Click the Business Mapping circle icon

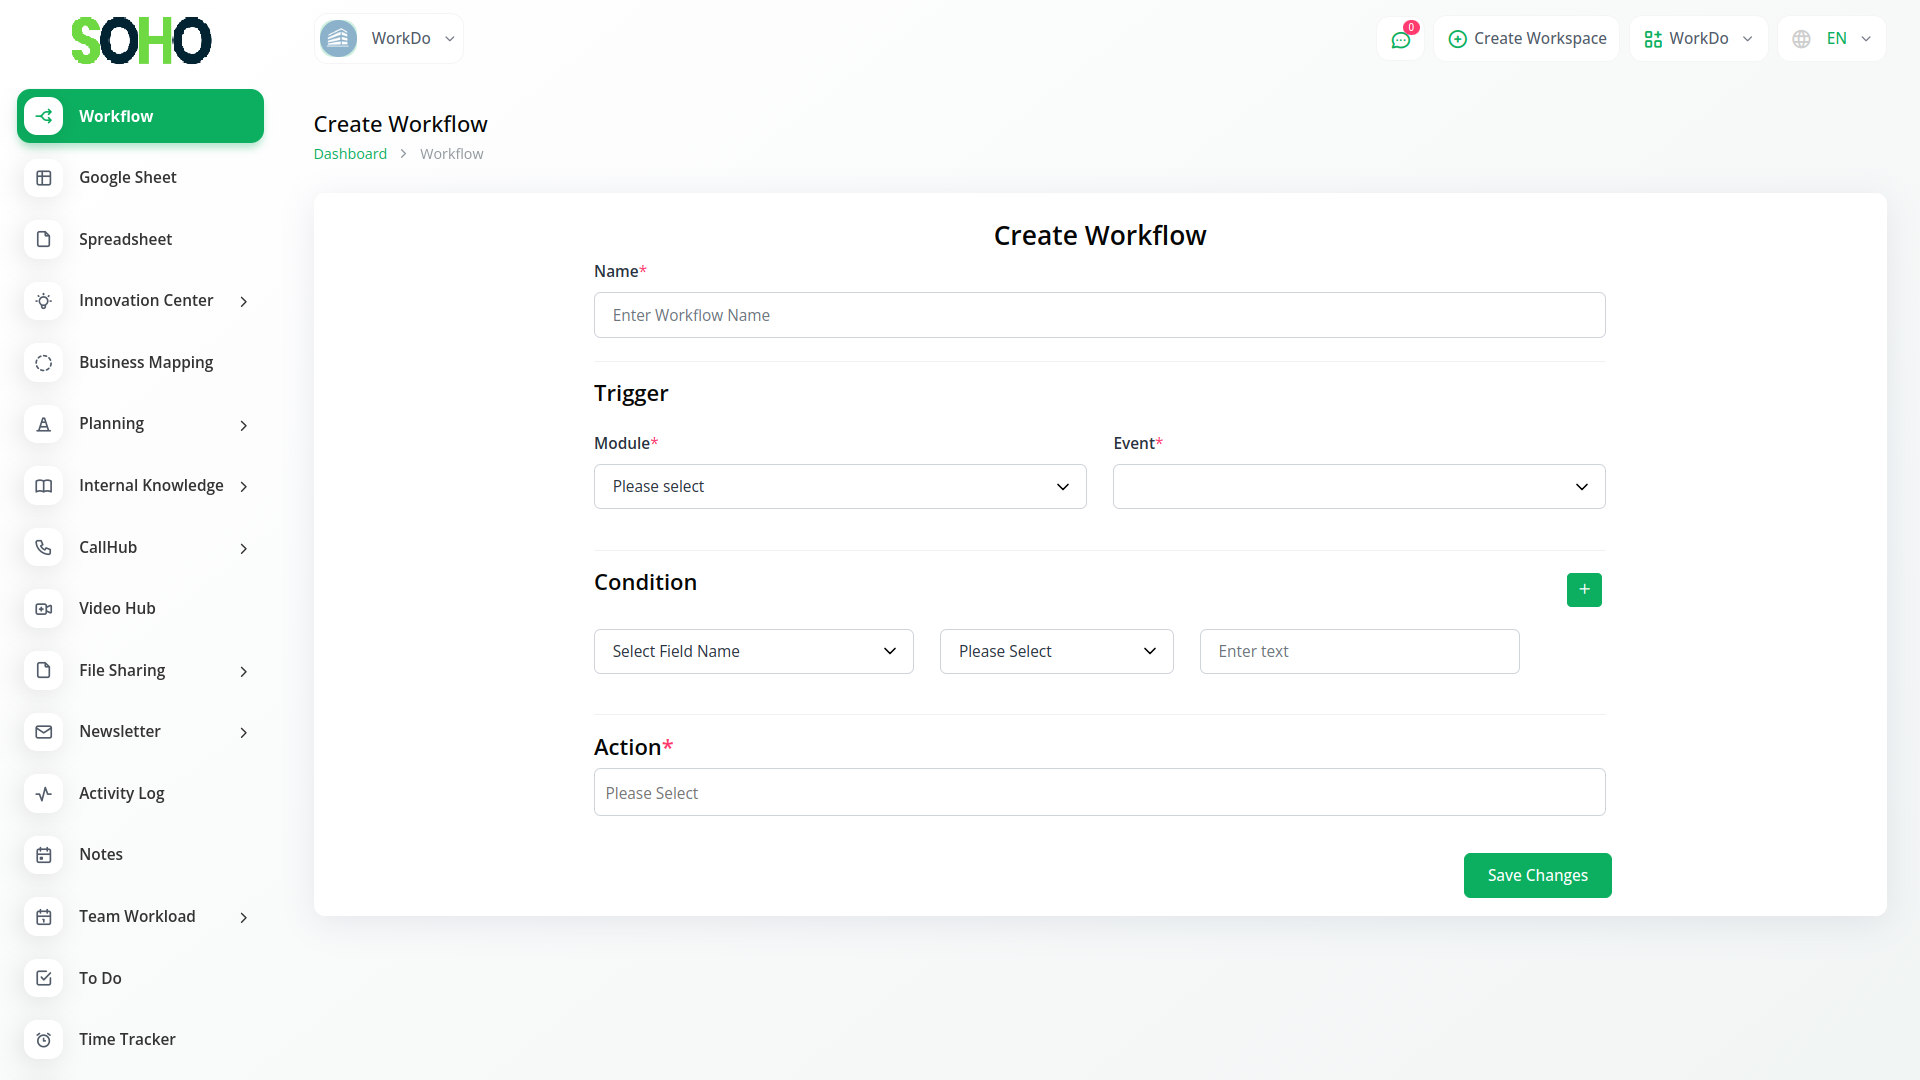click(x=44, y=363)
